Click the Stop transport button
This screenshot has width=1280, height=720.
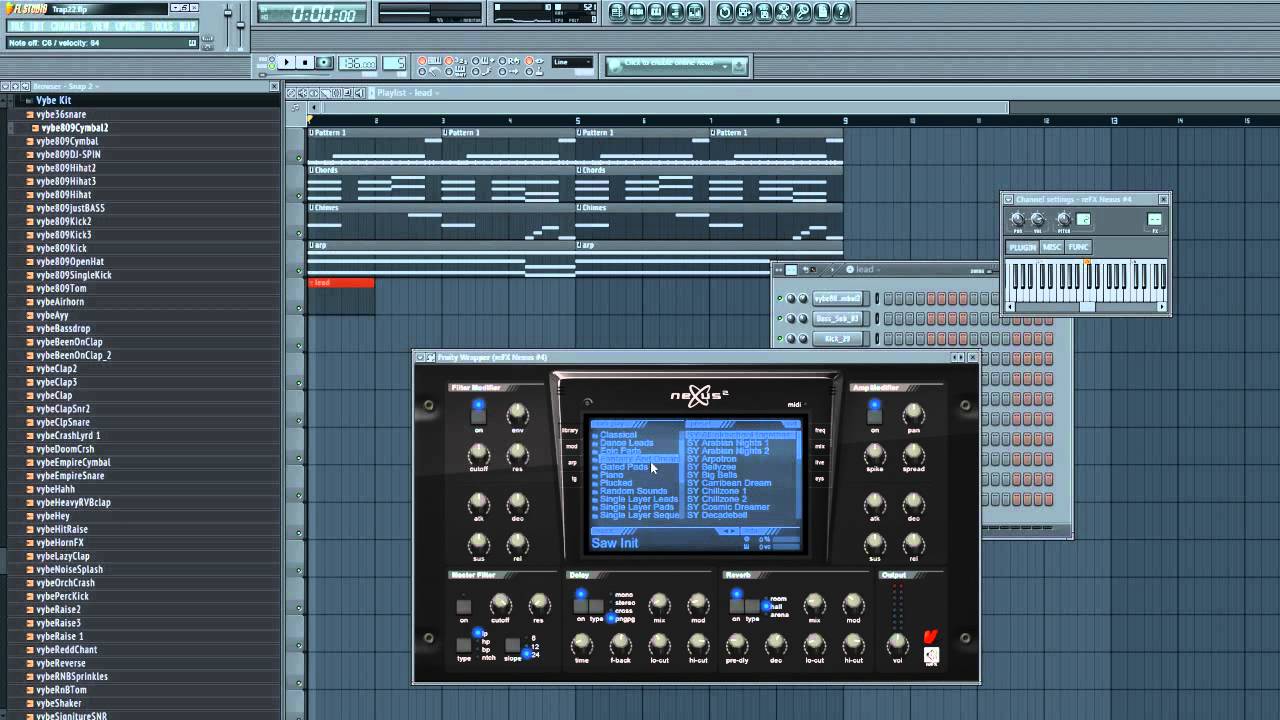coord(305,63)
